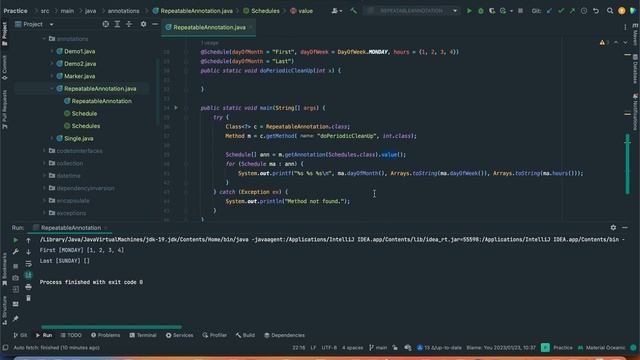
Task: Open the Problems tool window
Action: [x=105, y=336]
